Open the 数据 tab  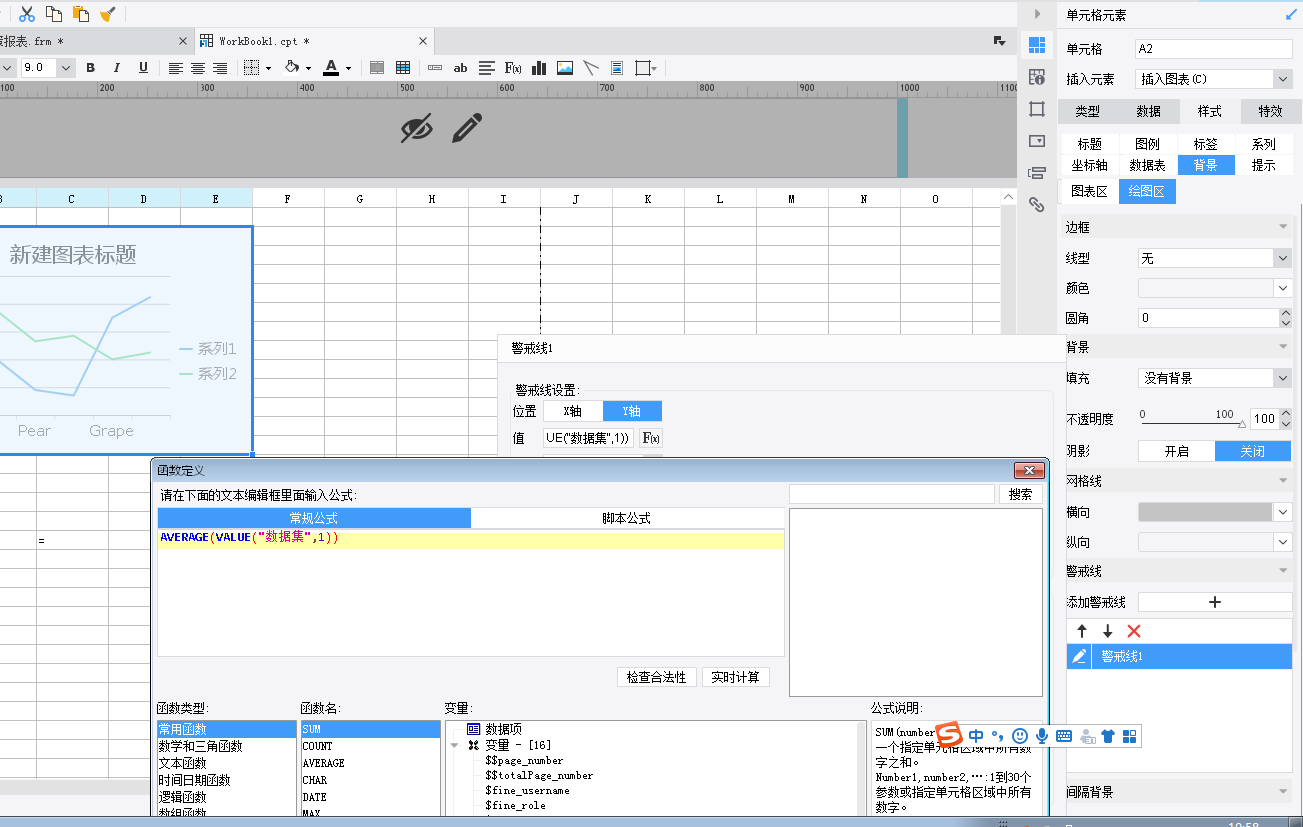[x=1148, y=111]
